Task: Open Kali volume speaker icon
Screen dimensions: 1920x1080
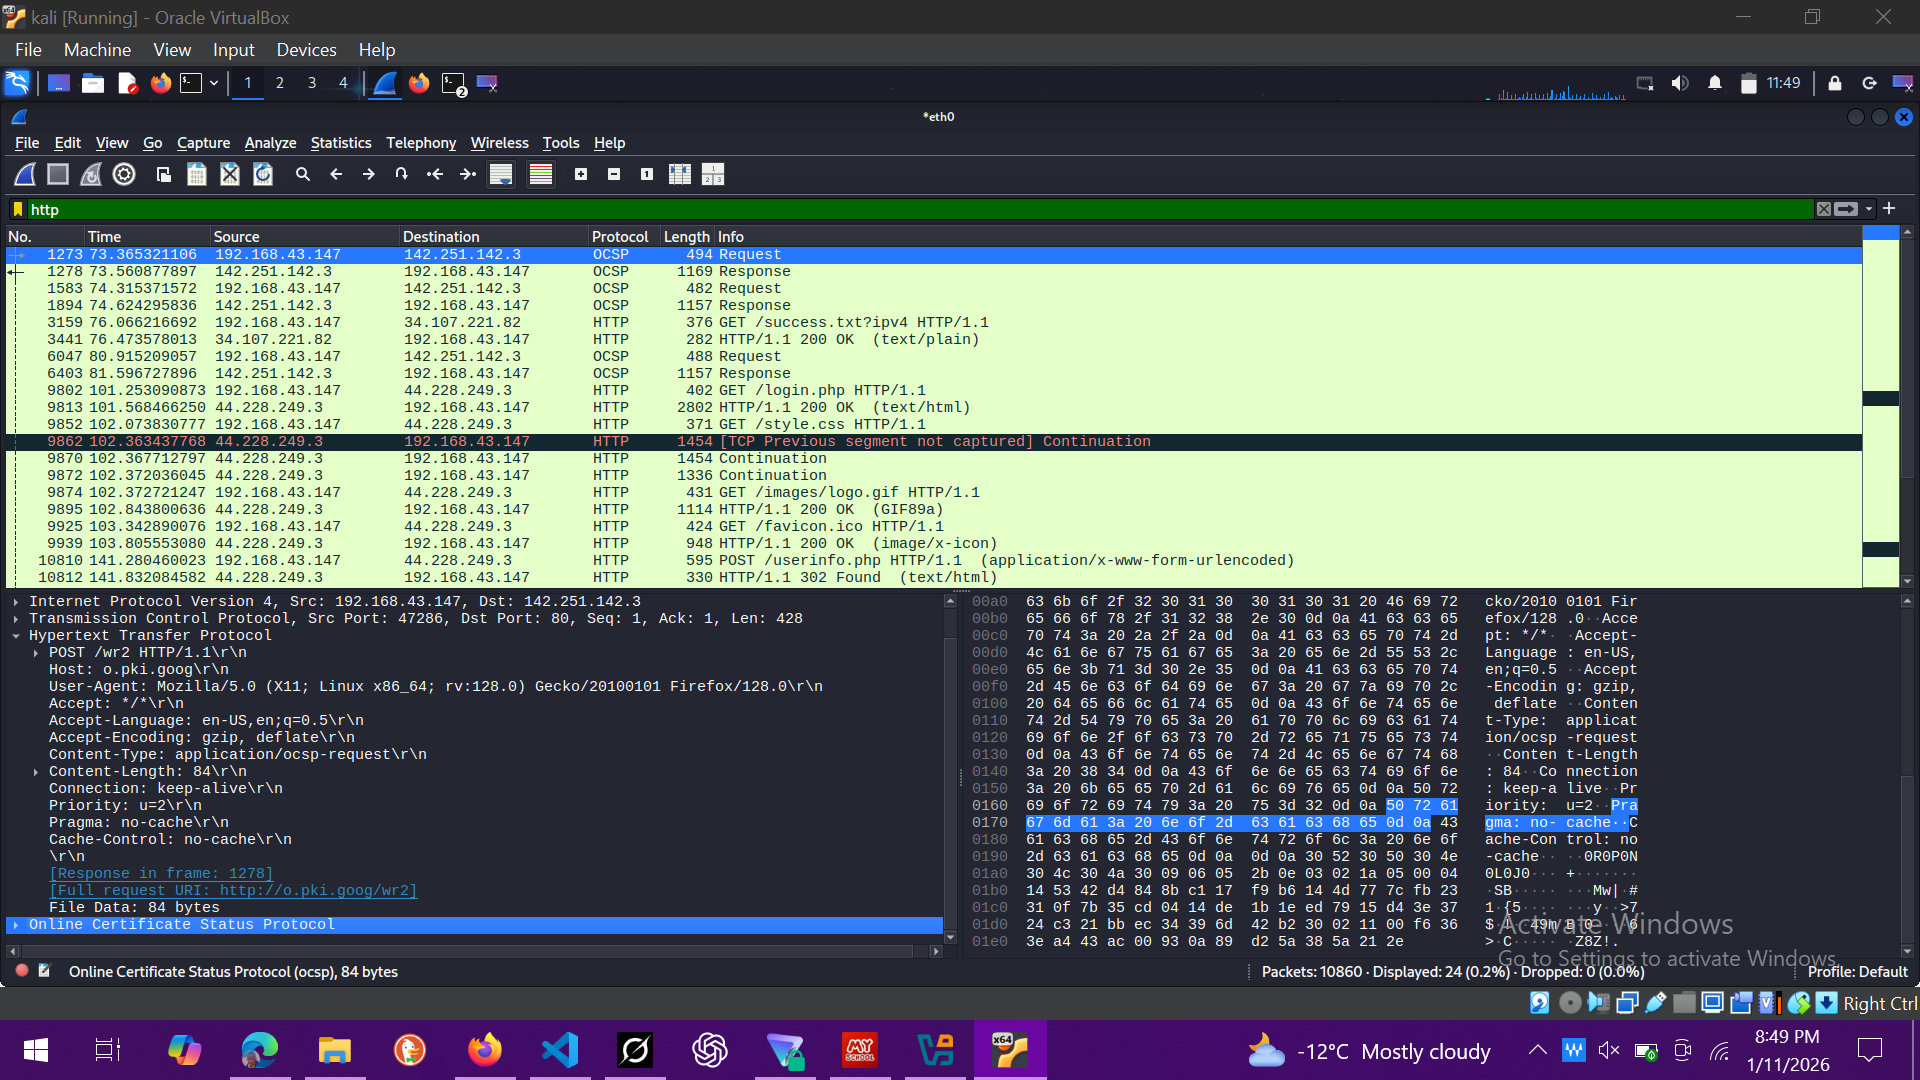Action: tap(1680, 83)
